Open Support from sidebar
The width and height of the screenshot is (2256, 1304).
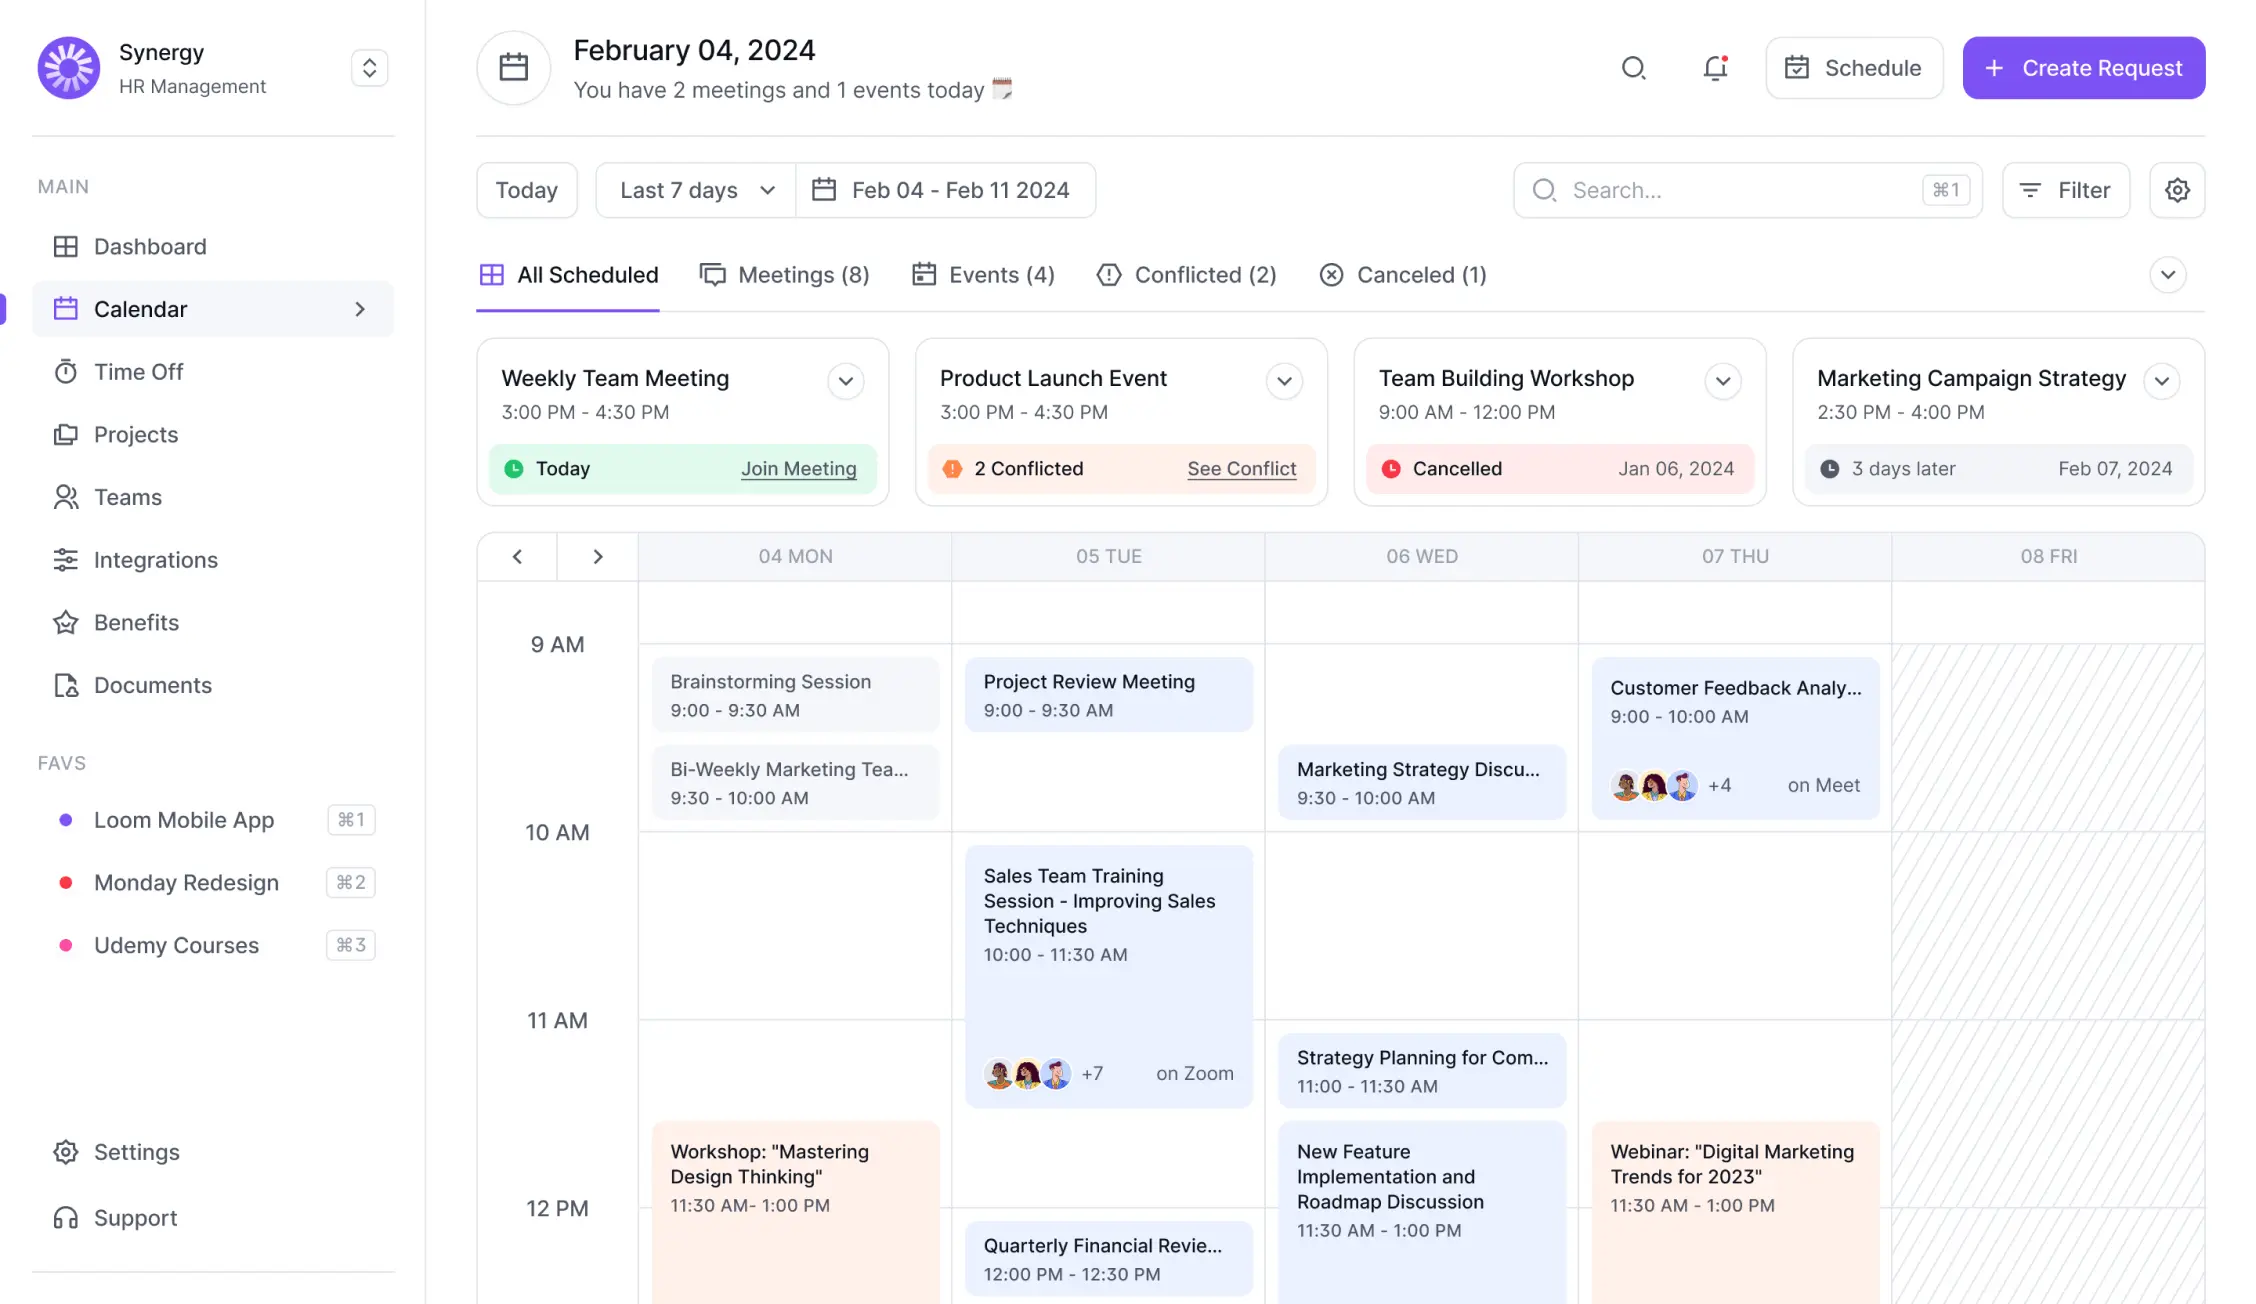(135, 1218)
